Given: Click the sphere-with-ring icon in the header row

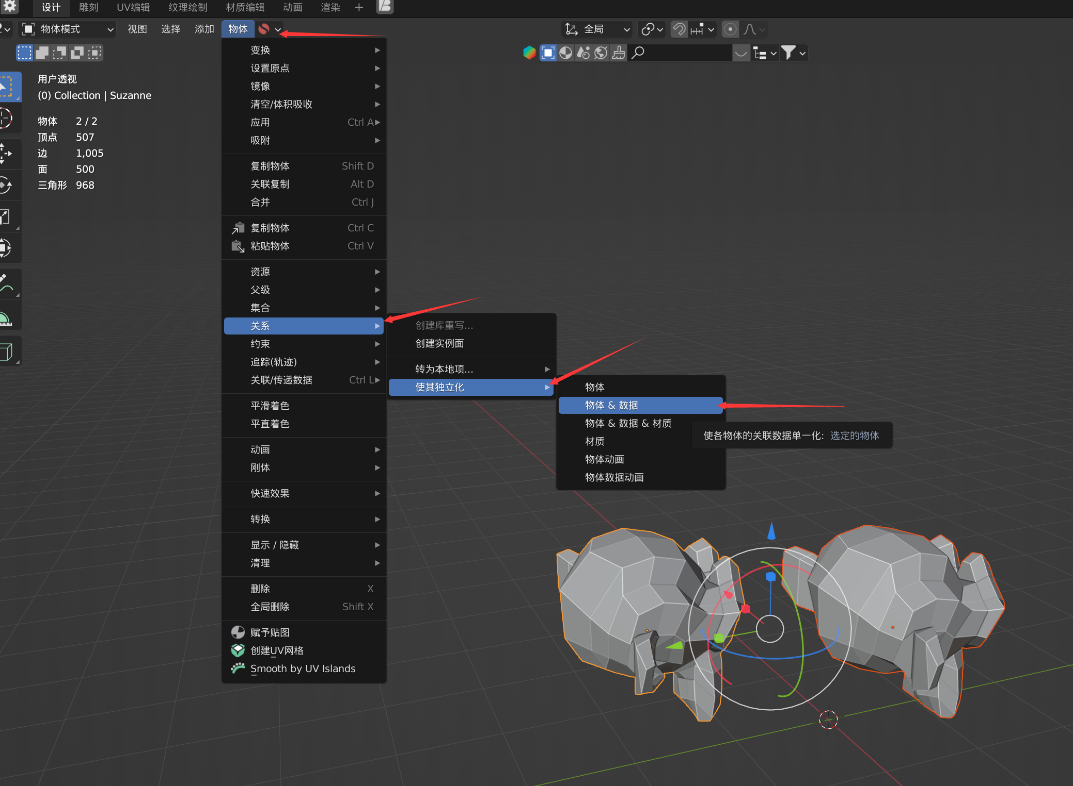Looking at the screenshot, I should click(x=583, y=53).
